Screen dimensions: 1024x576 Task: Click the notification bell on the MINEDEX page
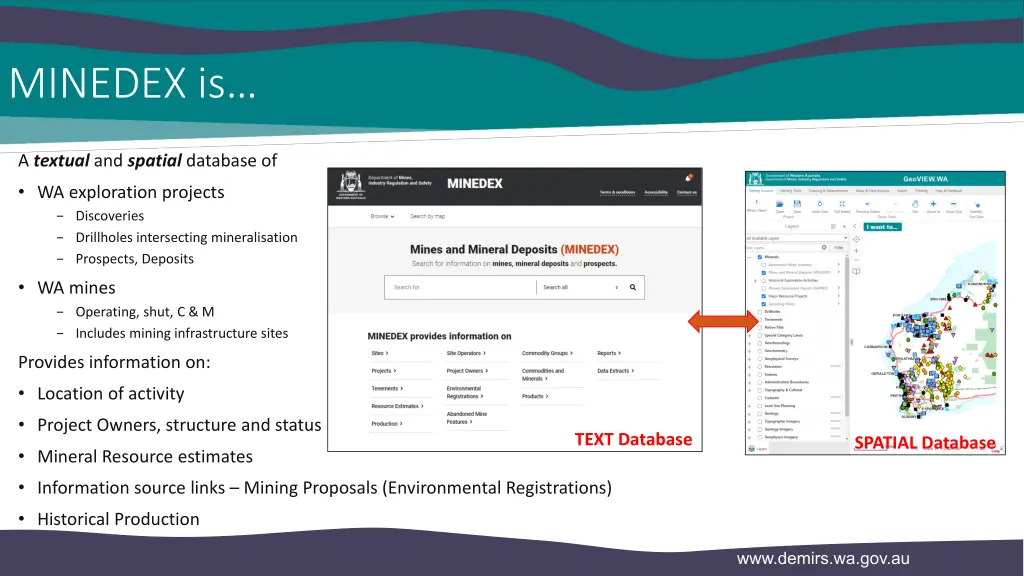pyautogui.click(x=688, y=178)
